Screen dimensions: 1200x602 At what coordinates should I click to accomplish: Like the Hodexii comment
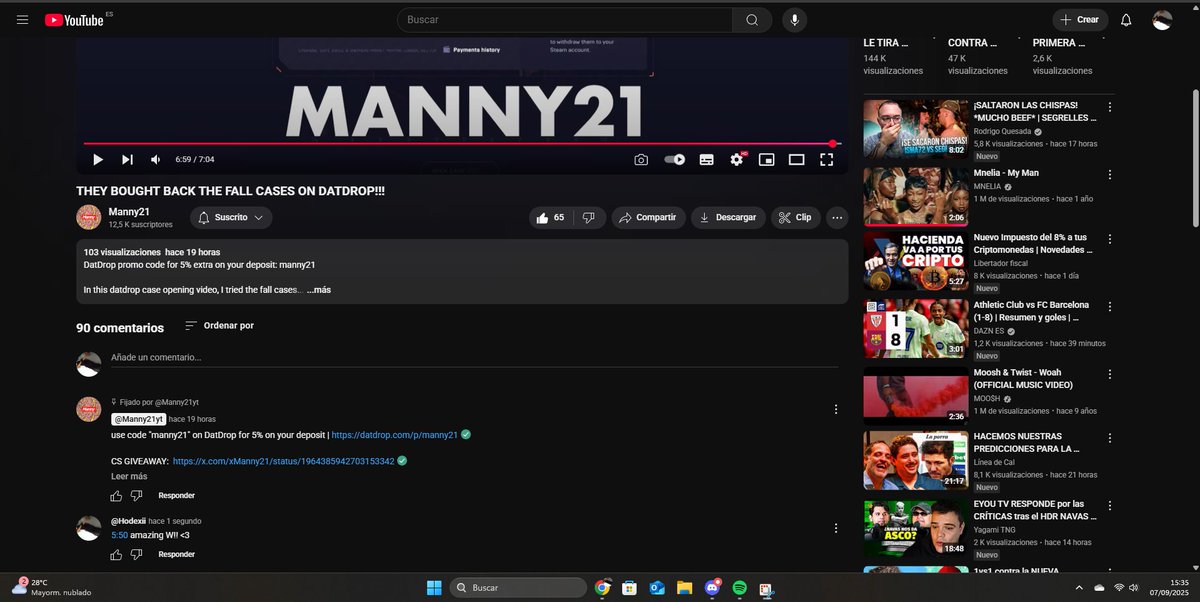point(116,555)
